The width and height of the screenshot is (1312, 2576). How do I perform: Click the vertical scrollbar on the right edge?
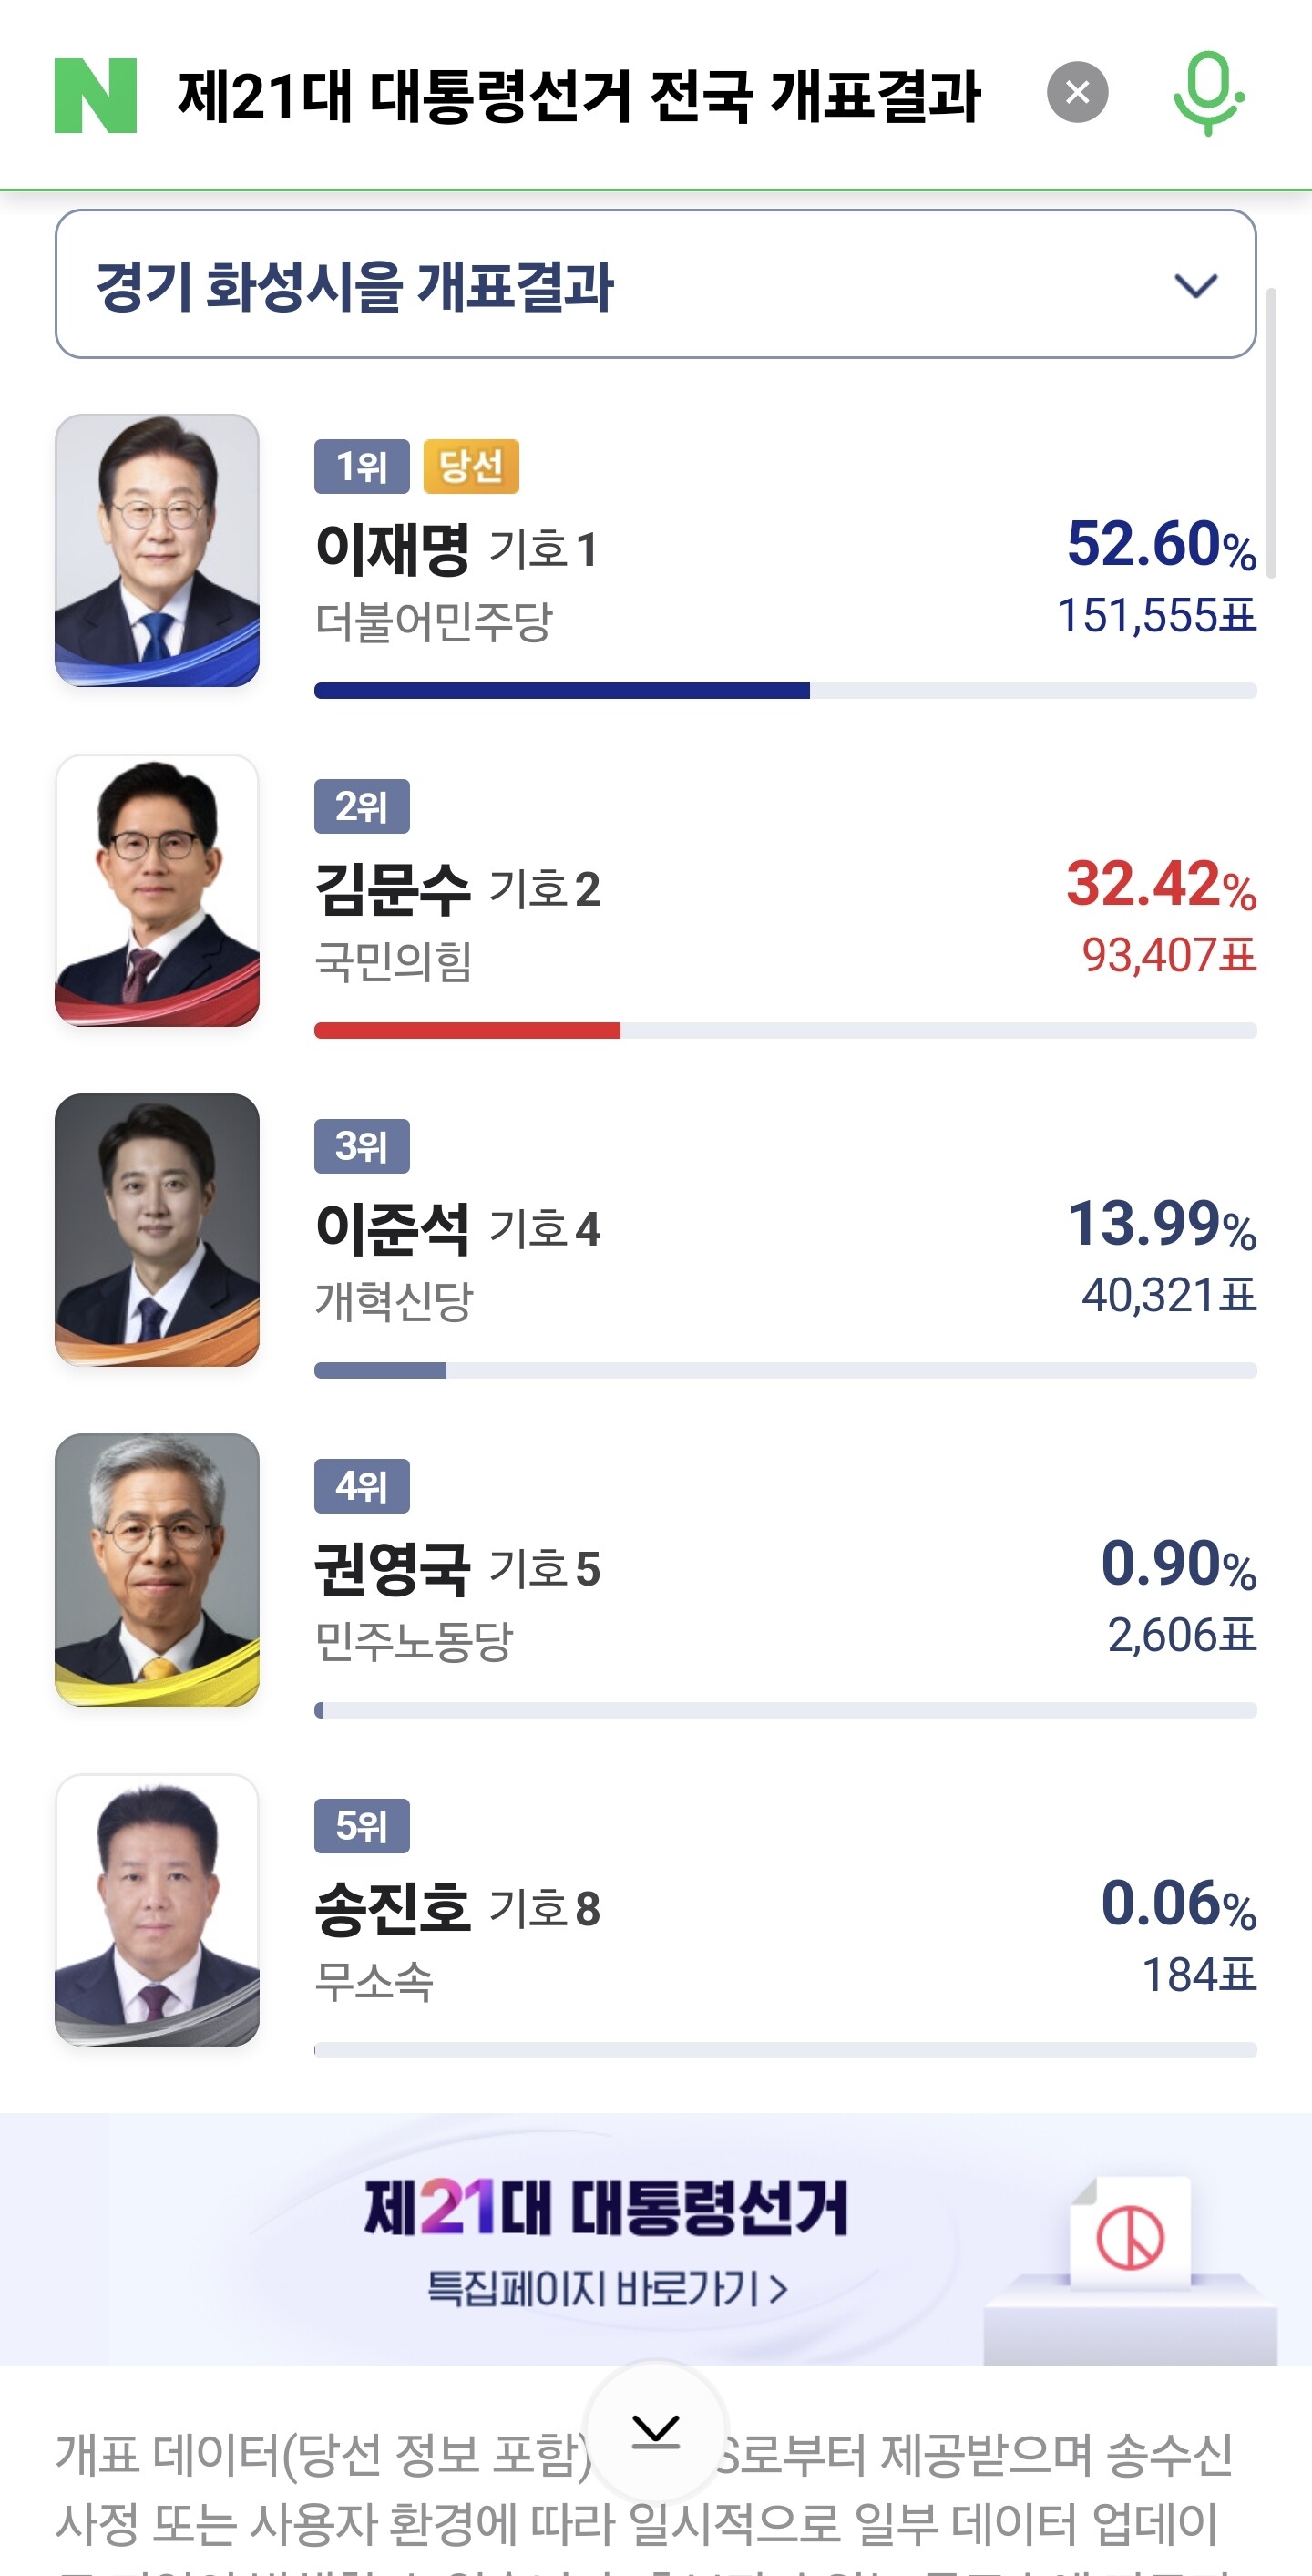coord(1271,433)
